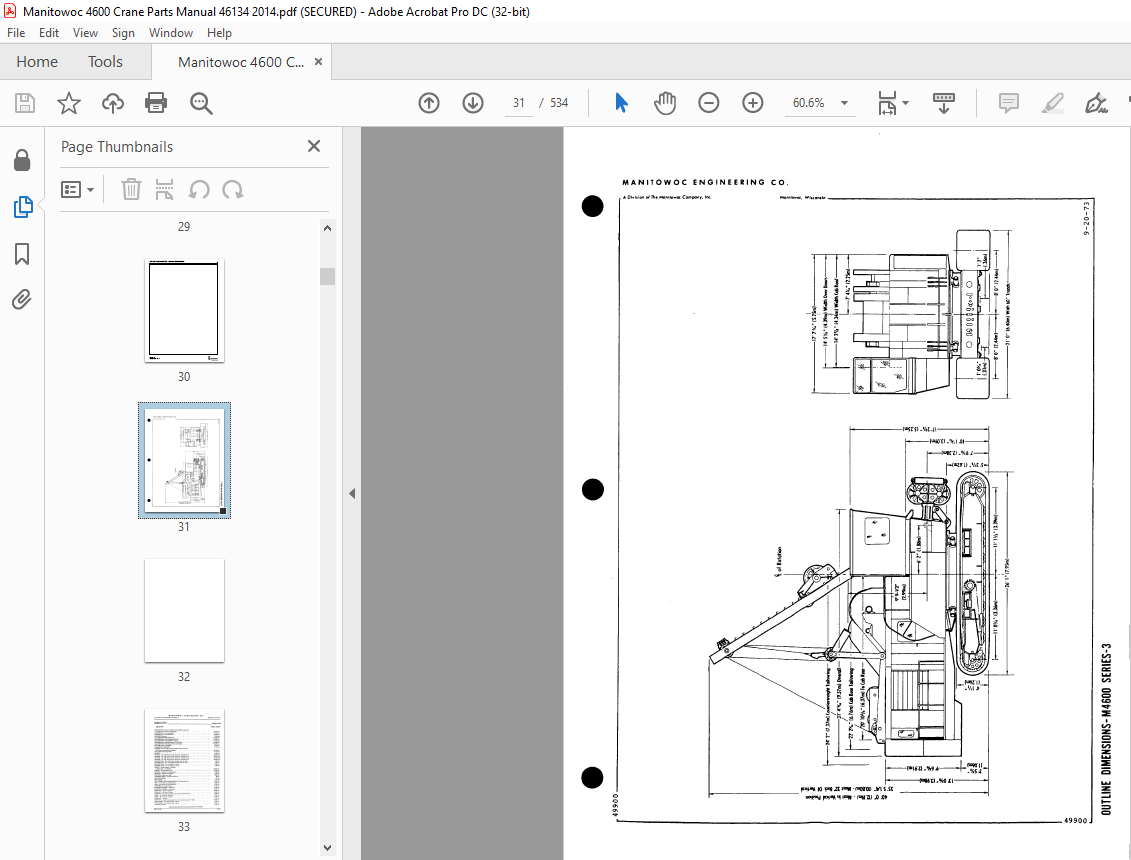Close the Page Thumbnails panel
1131x860 pixels.
tap(314, 146)
